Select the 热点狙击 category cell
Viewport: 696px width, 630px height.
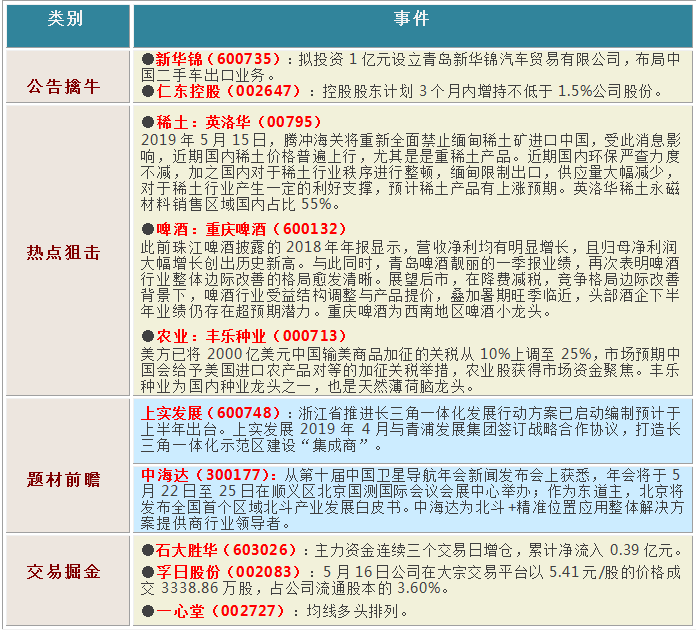68,250
